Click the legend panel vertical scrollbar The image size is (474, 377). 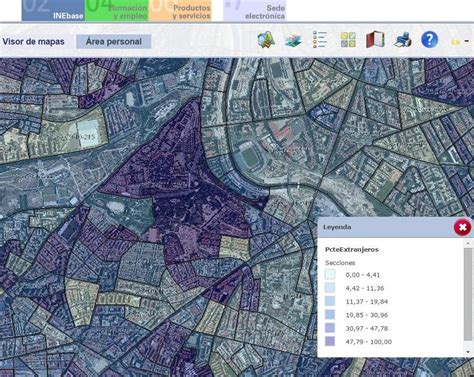[x=468, y=294]
